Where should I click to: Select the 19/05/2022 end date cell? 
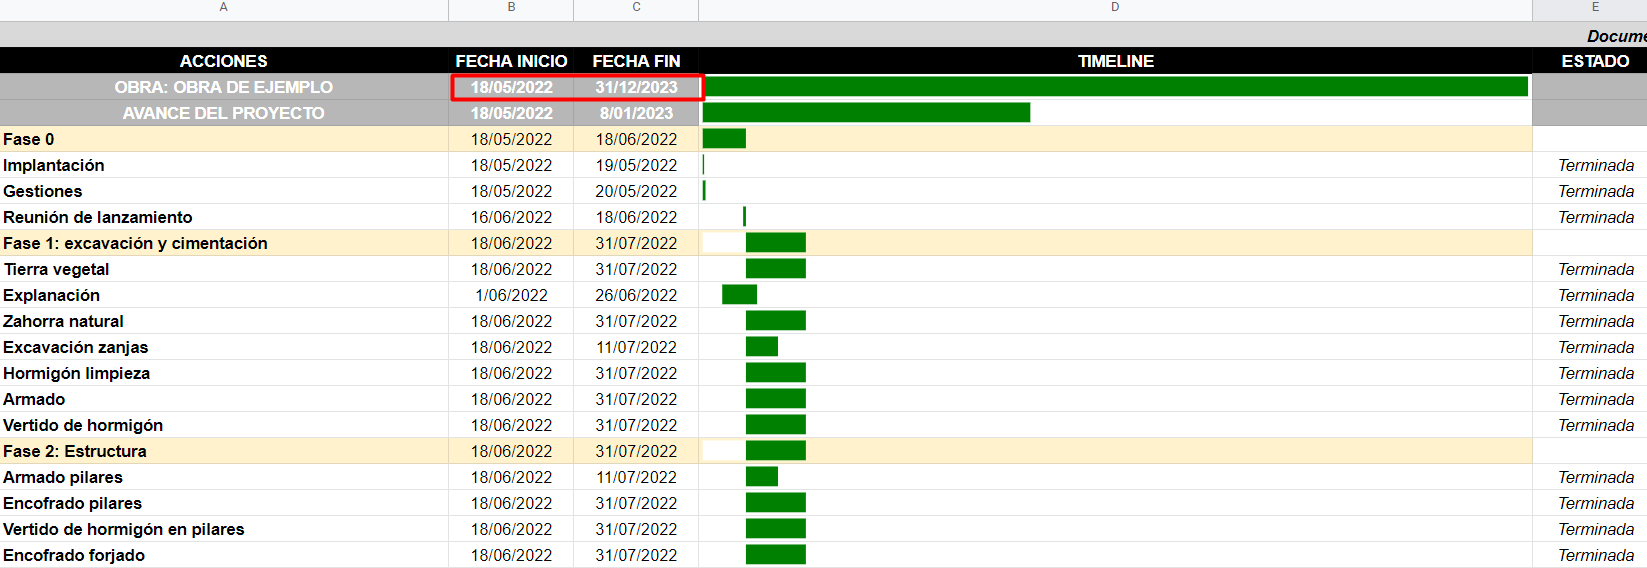tap(636, 165)
